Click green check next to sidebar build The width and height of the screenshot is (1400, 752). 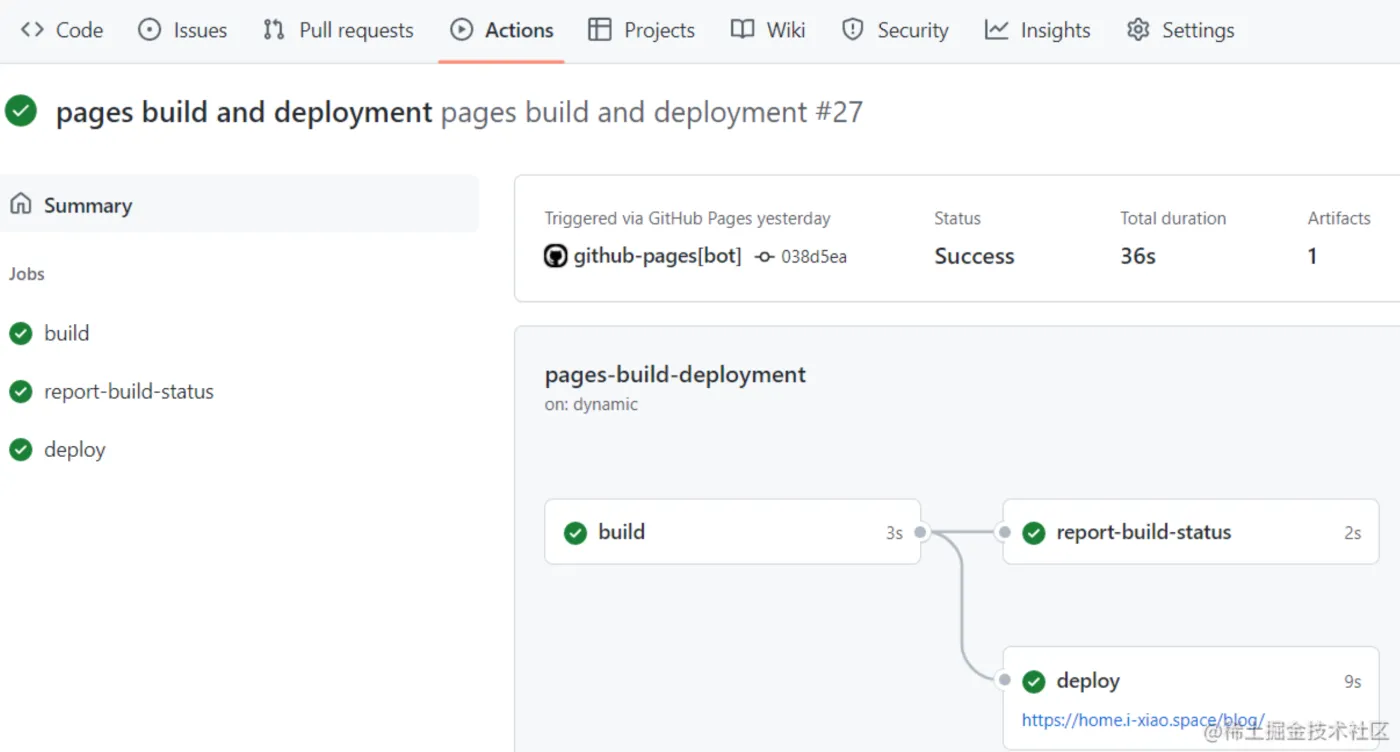[x=21, y=333]
